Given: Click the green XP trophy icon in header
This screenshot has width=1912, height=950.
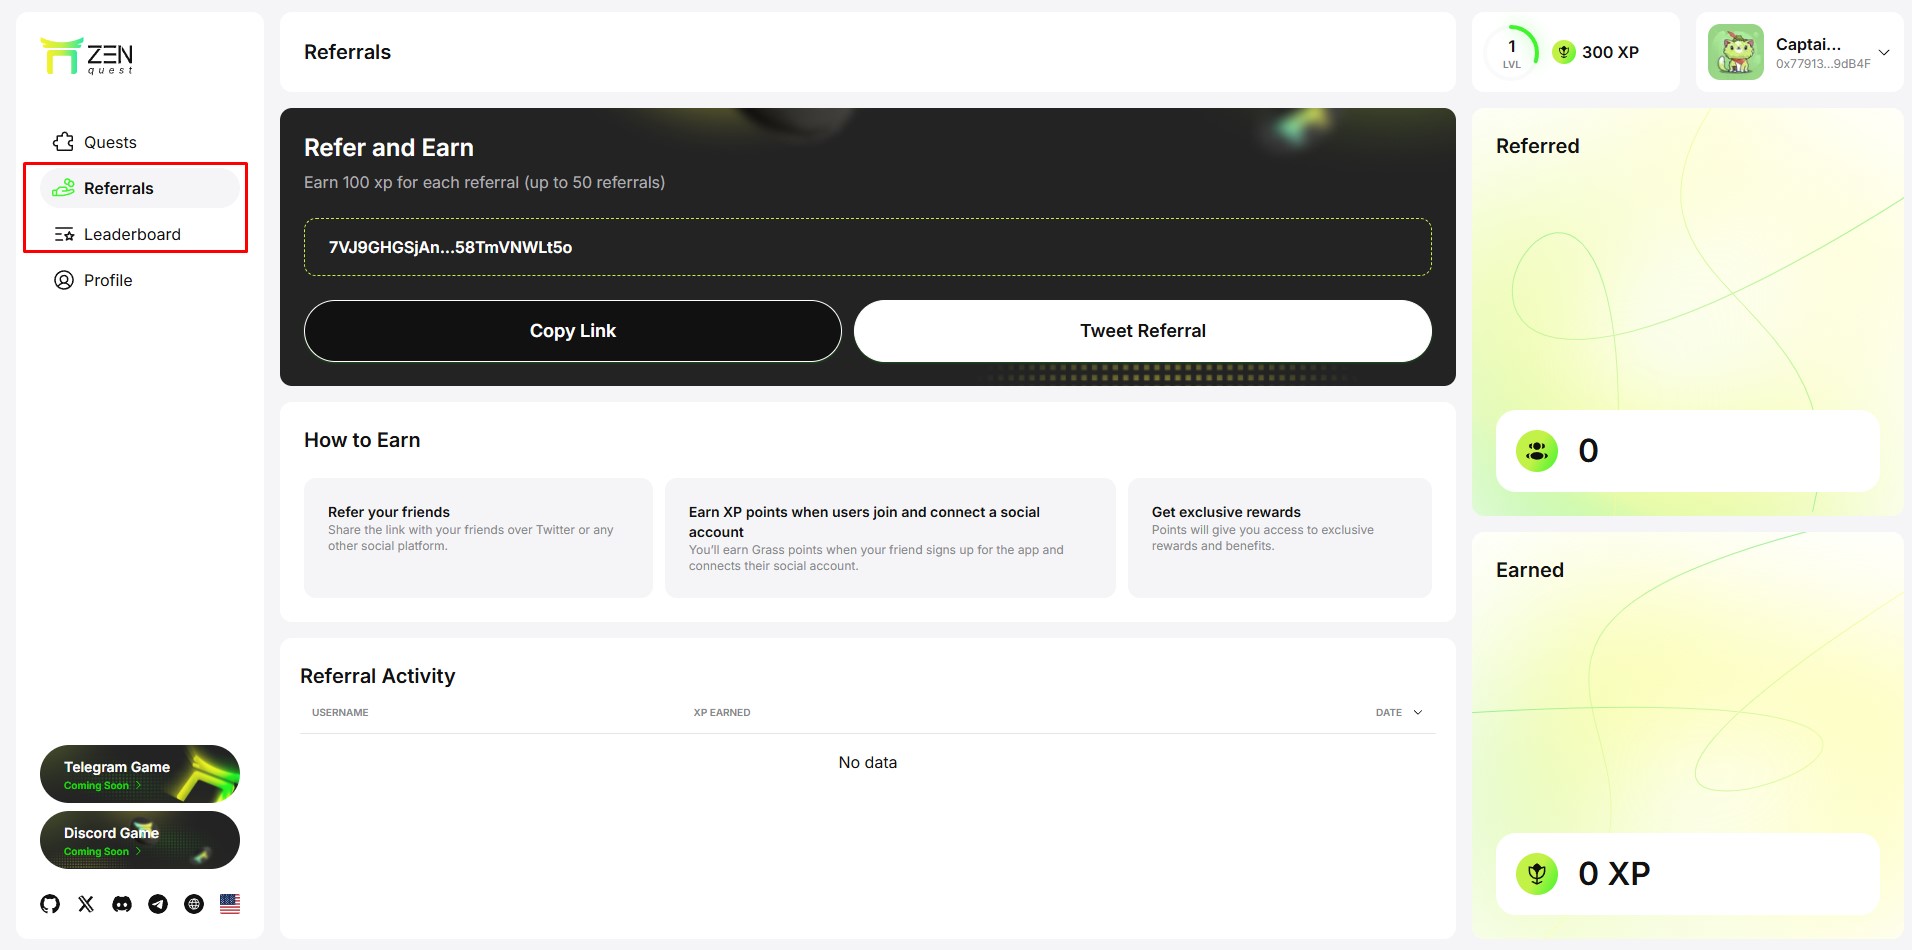Looking at the screenshot, I should pyautogui.click(x=1564, y=52).
